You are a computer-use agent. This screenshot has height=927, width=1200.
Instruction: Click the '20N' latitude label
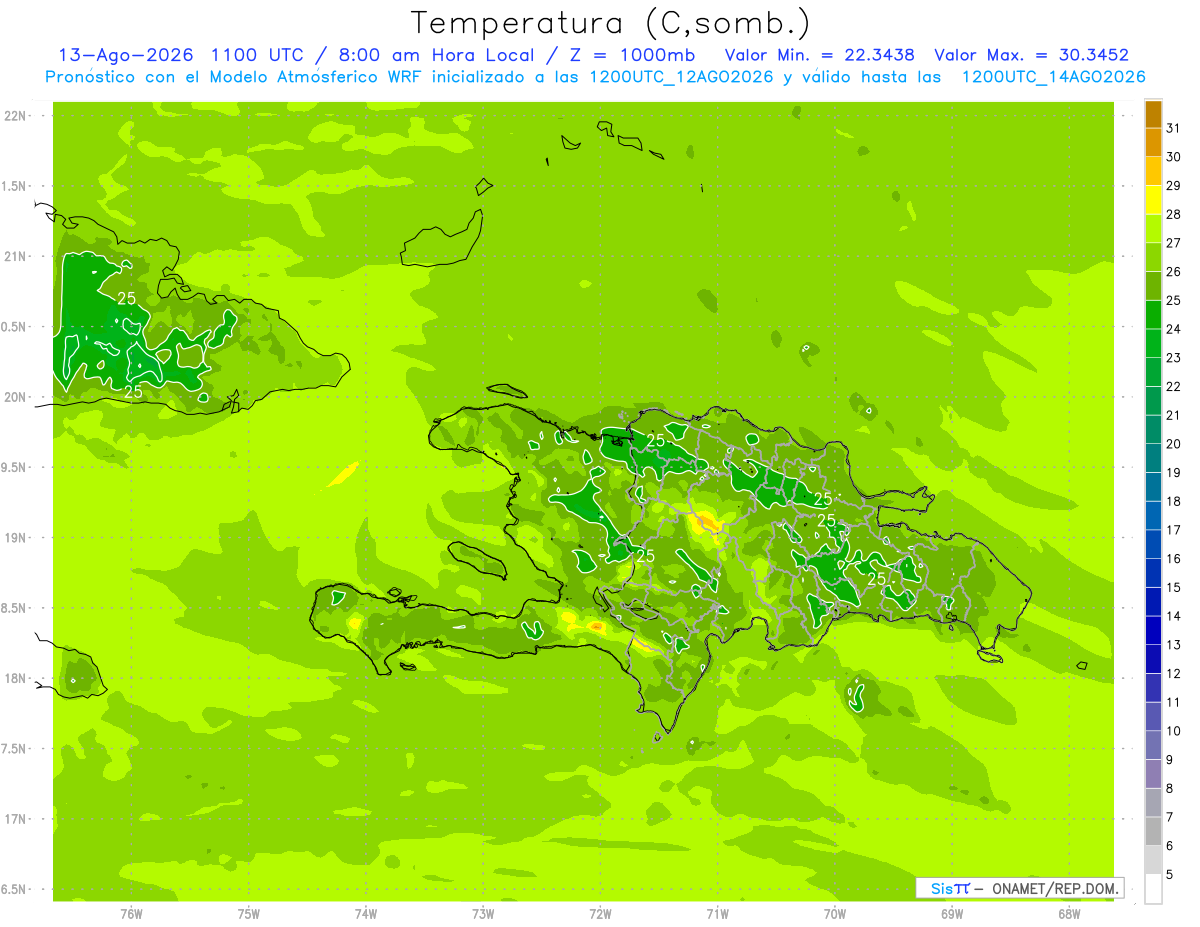pyautogui.click(x=16, y=397)
